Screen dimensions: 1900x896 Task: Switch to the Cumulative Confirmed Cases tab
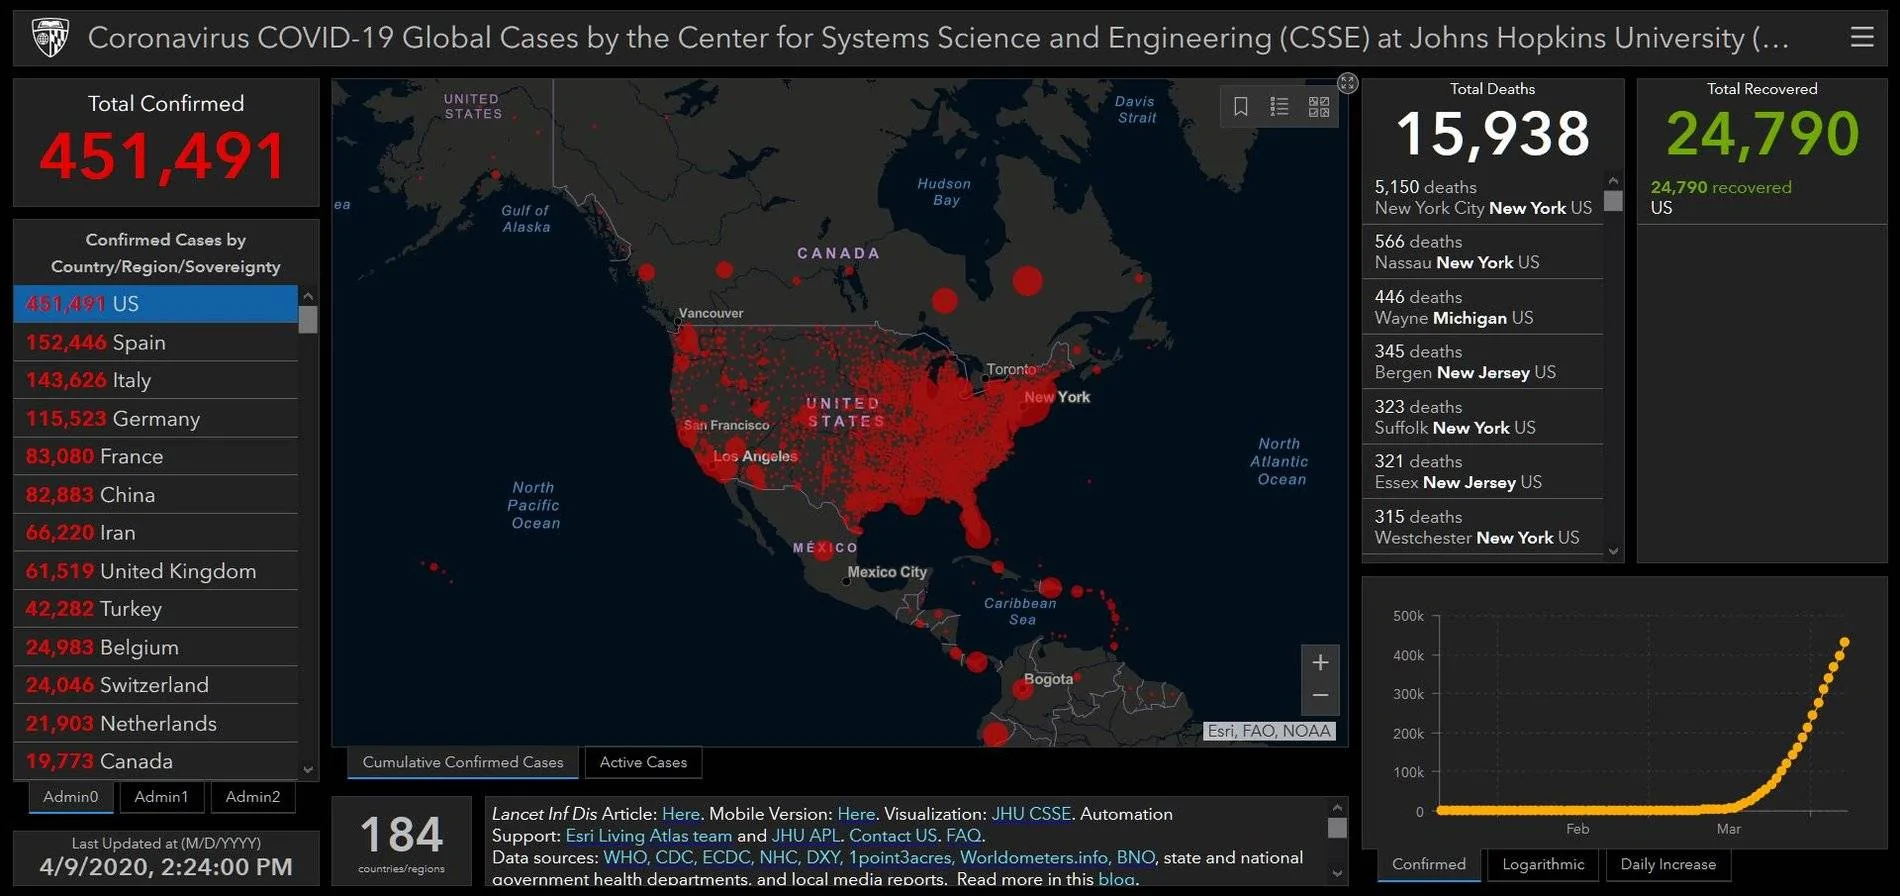[463, 762]
